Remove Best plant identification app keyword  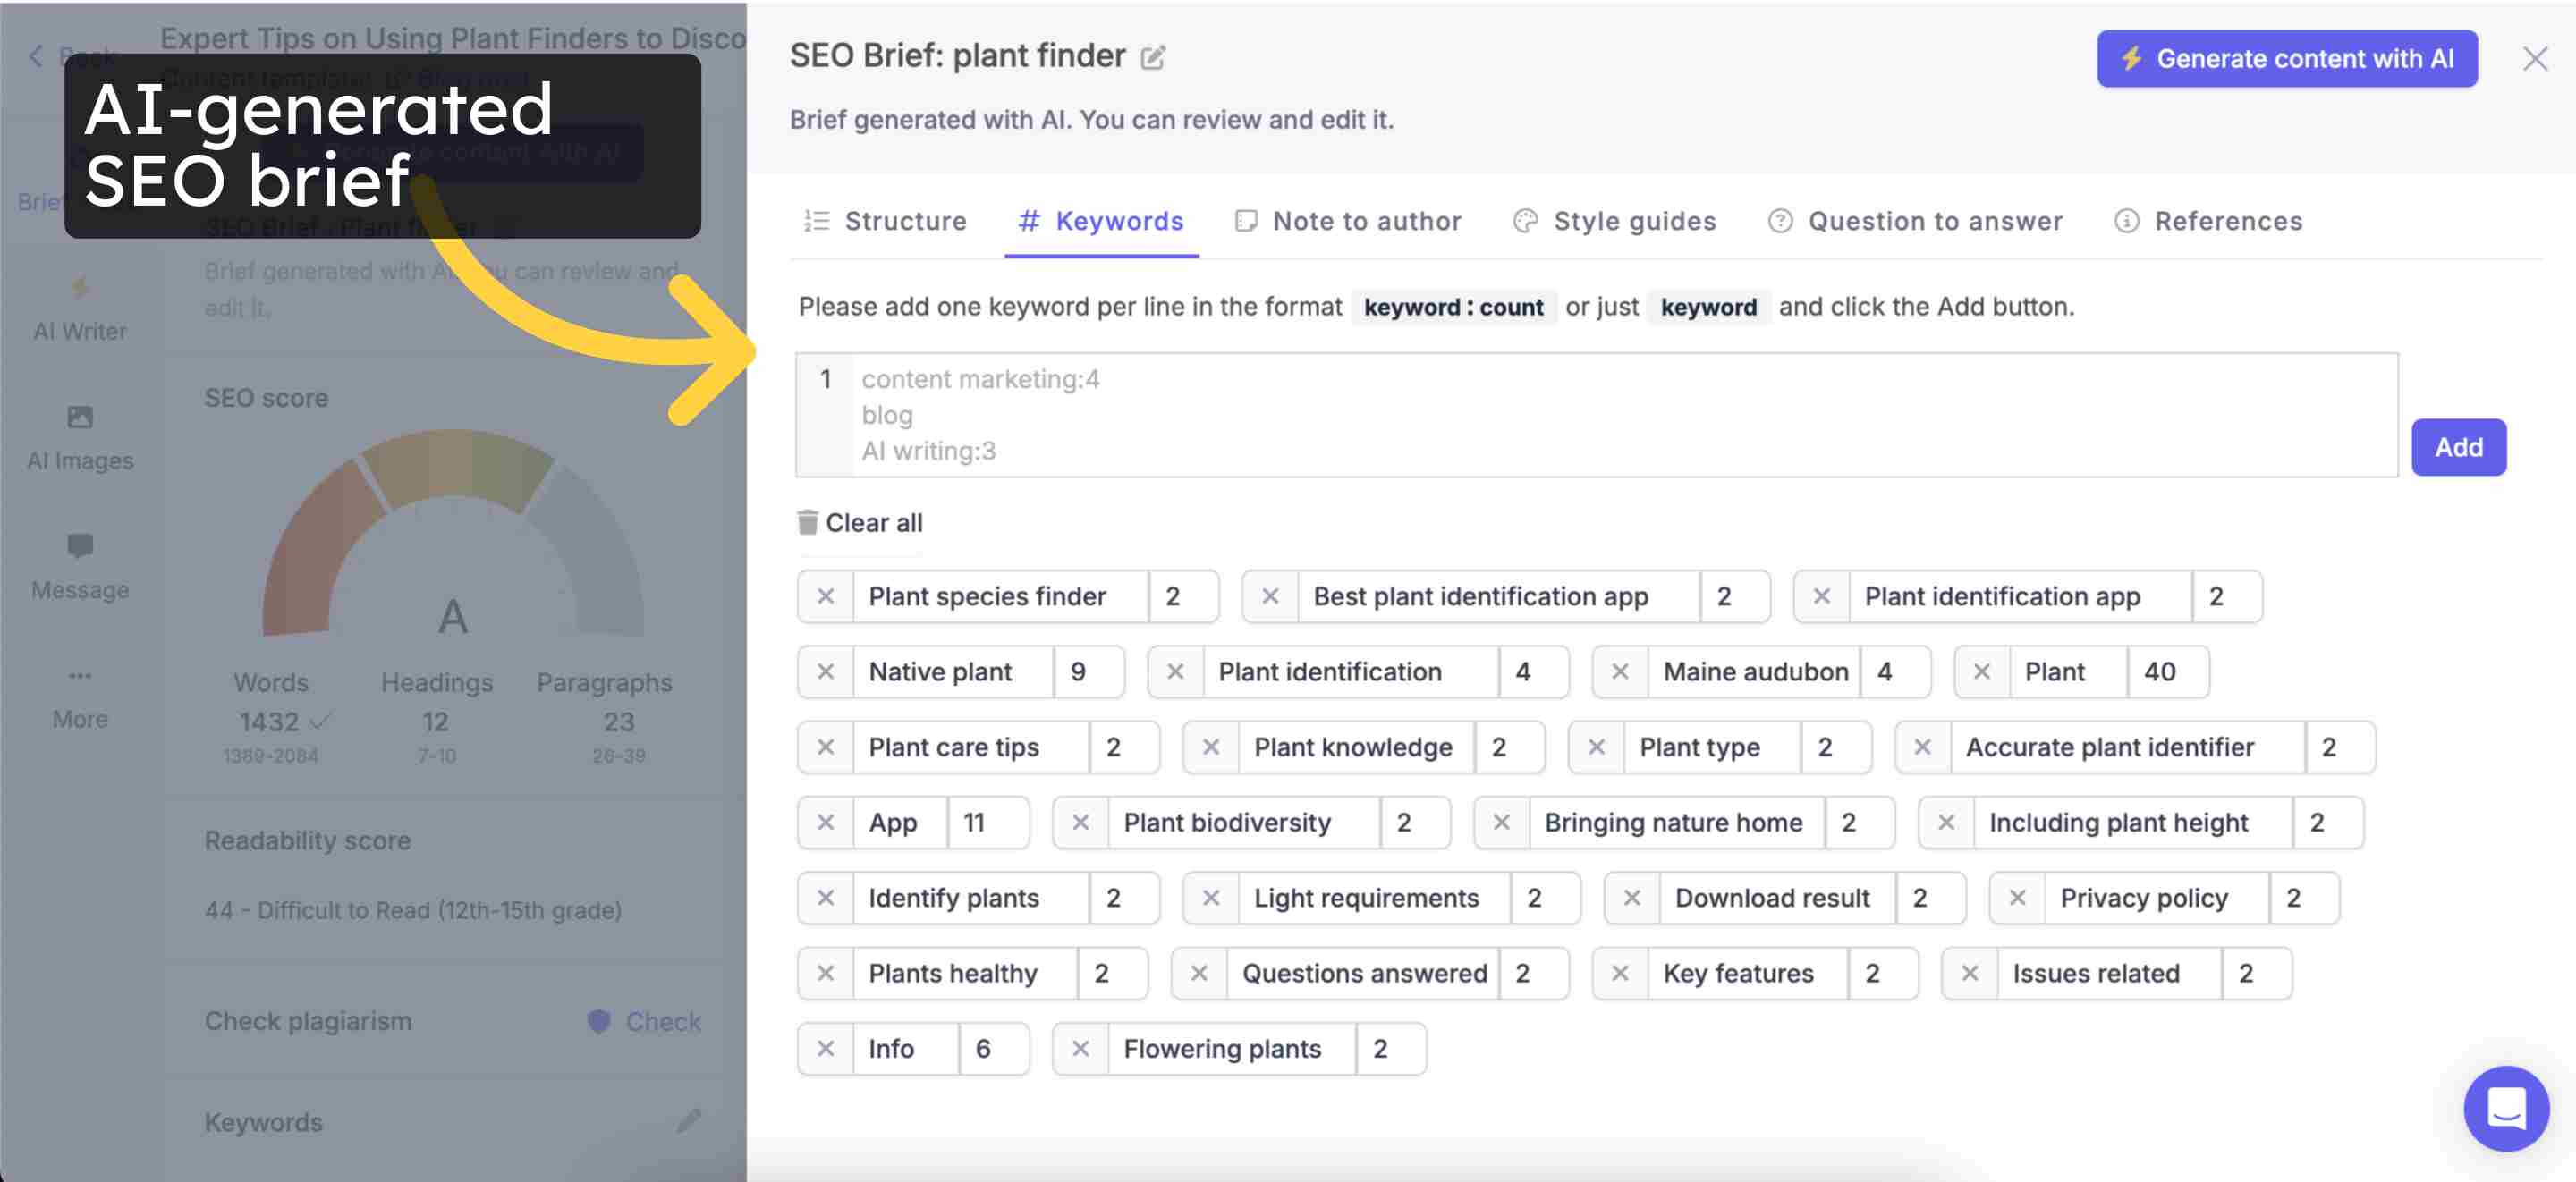tap(1270, 597)
